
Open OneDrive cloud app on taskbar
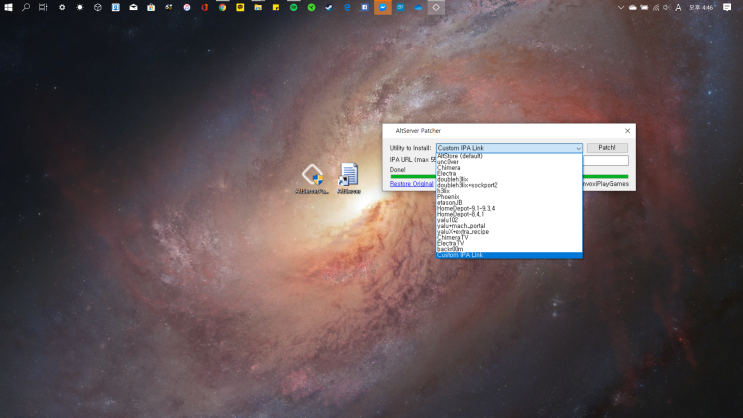coord(418,7)
